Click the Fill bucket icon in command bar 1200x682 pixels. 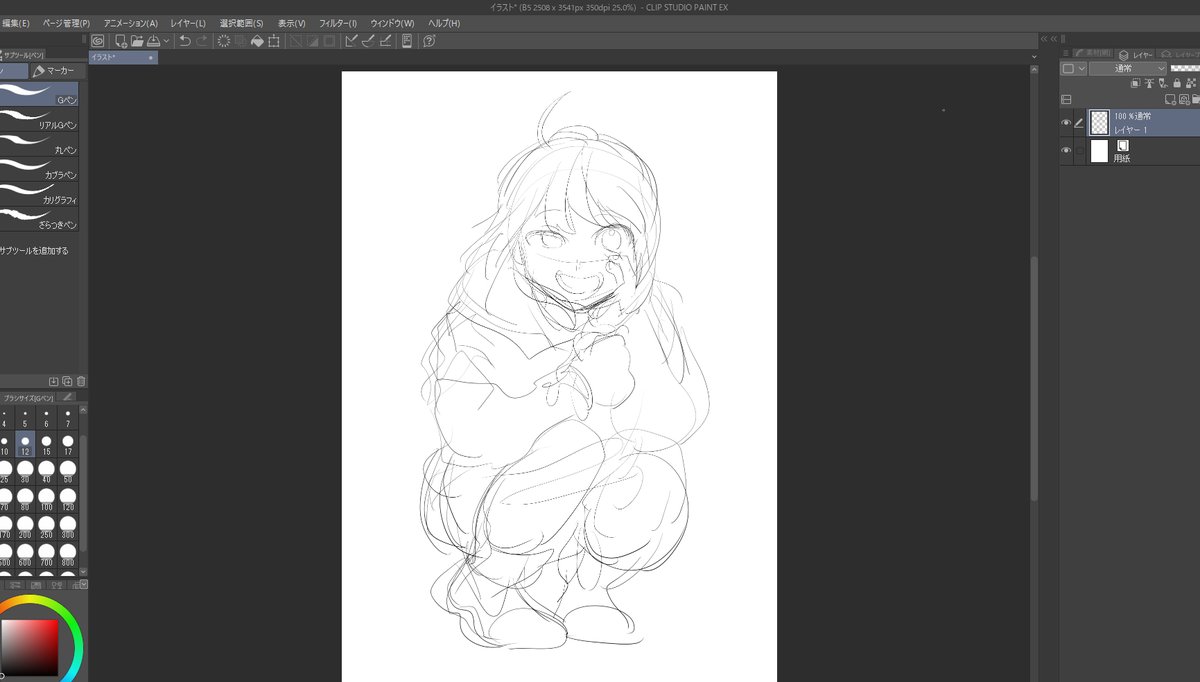click(257, 41)
